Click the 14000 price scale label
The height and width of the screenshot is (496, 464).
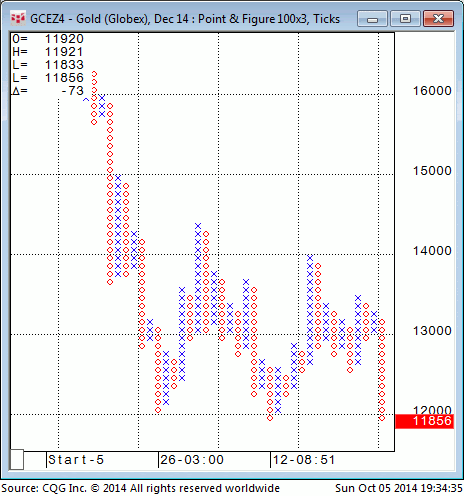432,251
